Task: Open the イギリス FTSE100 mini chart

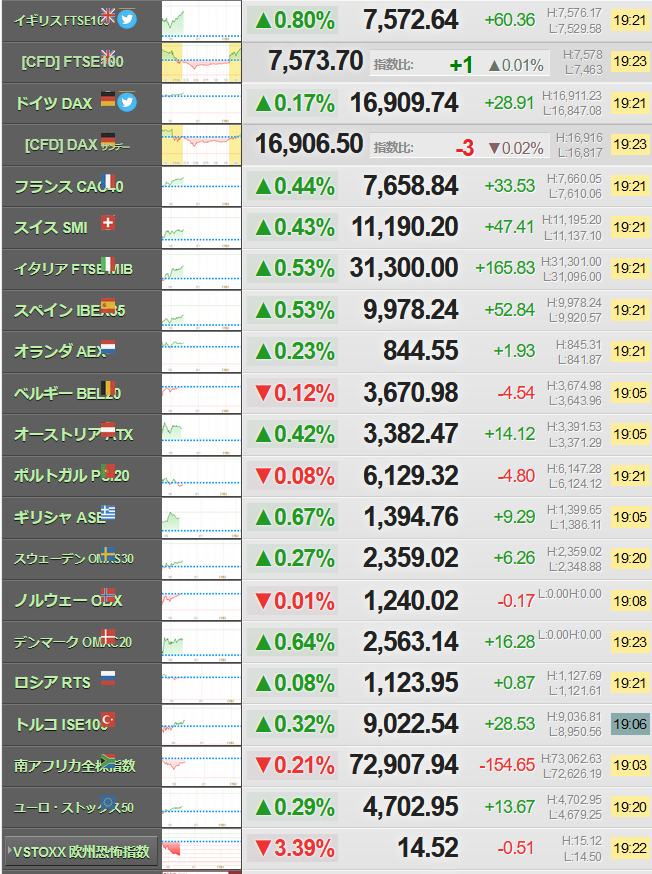Action: pyautogui.click(x=201, y=21)
